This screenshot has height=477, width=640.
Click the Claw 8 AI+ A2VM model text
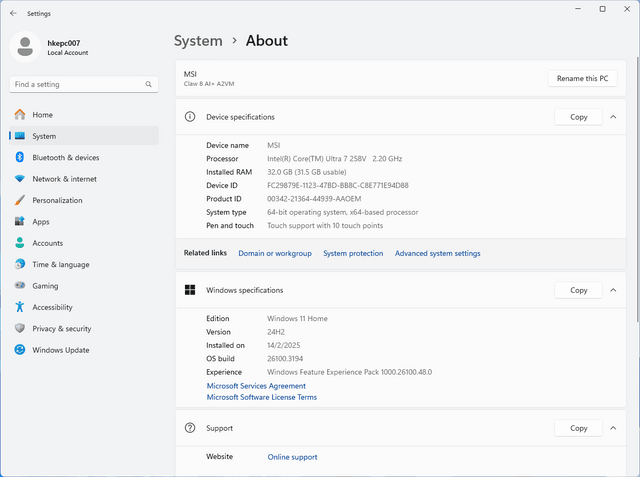coord(209,84)
